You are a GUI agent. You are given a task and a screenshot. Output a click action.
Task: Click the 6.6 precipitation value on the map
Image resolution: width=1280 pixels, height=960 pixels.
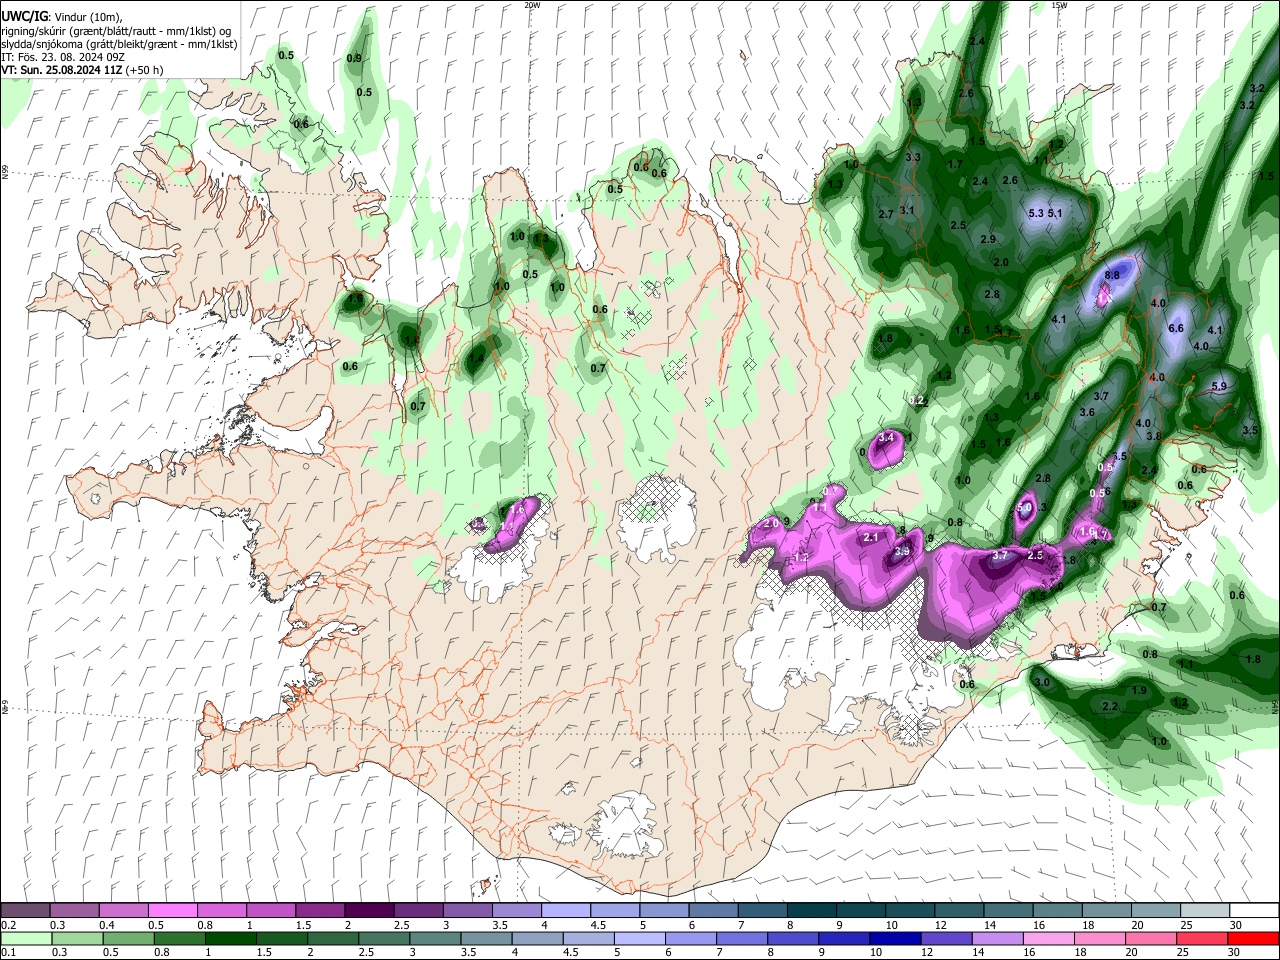click(x=1176, y=328)
